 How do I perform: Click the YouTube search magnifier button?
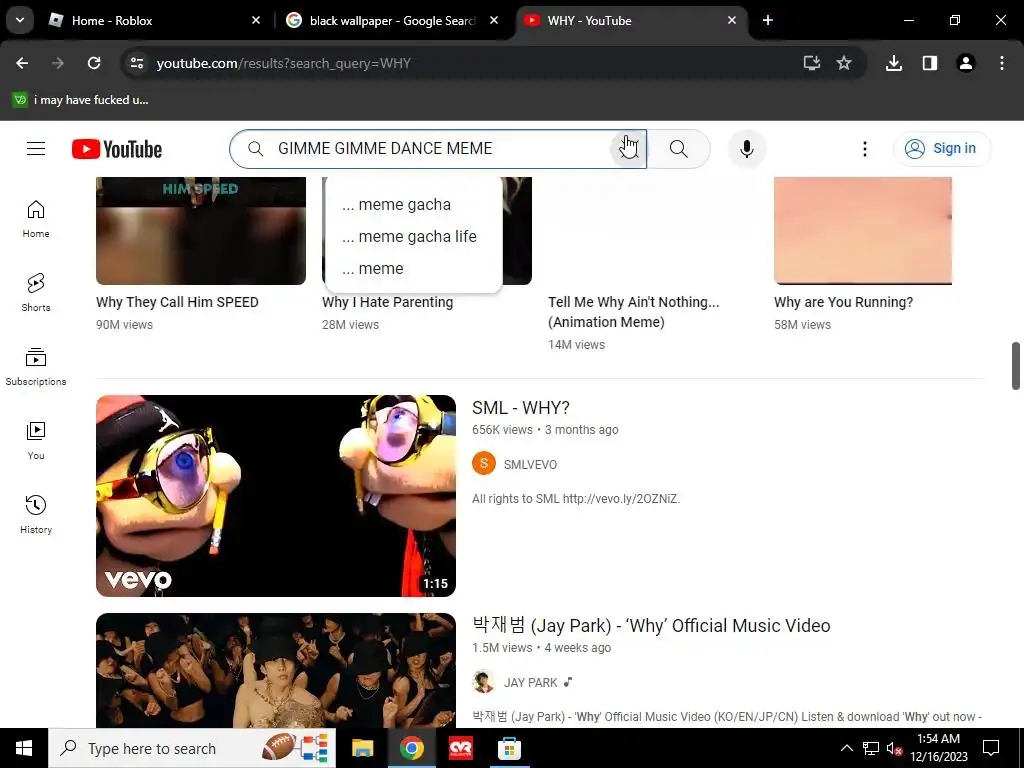(x=679, y=149)
